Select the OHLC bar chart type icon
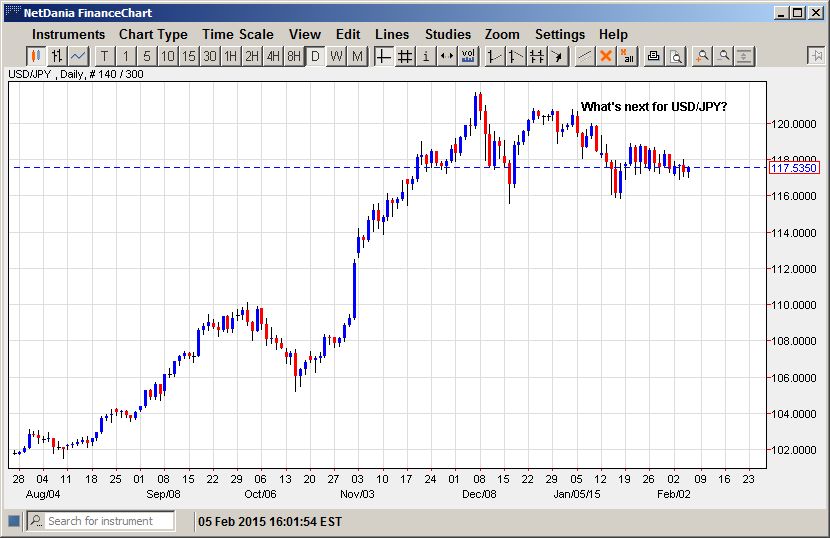Viewport: 830px width, 538px height. [x=57, y=56]
